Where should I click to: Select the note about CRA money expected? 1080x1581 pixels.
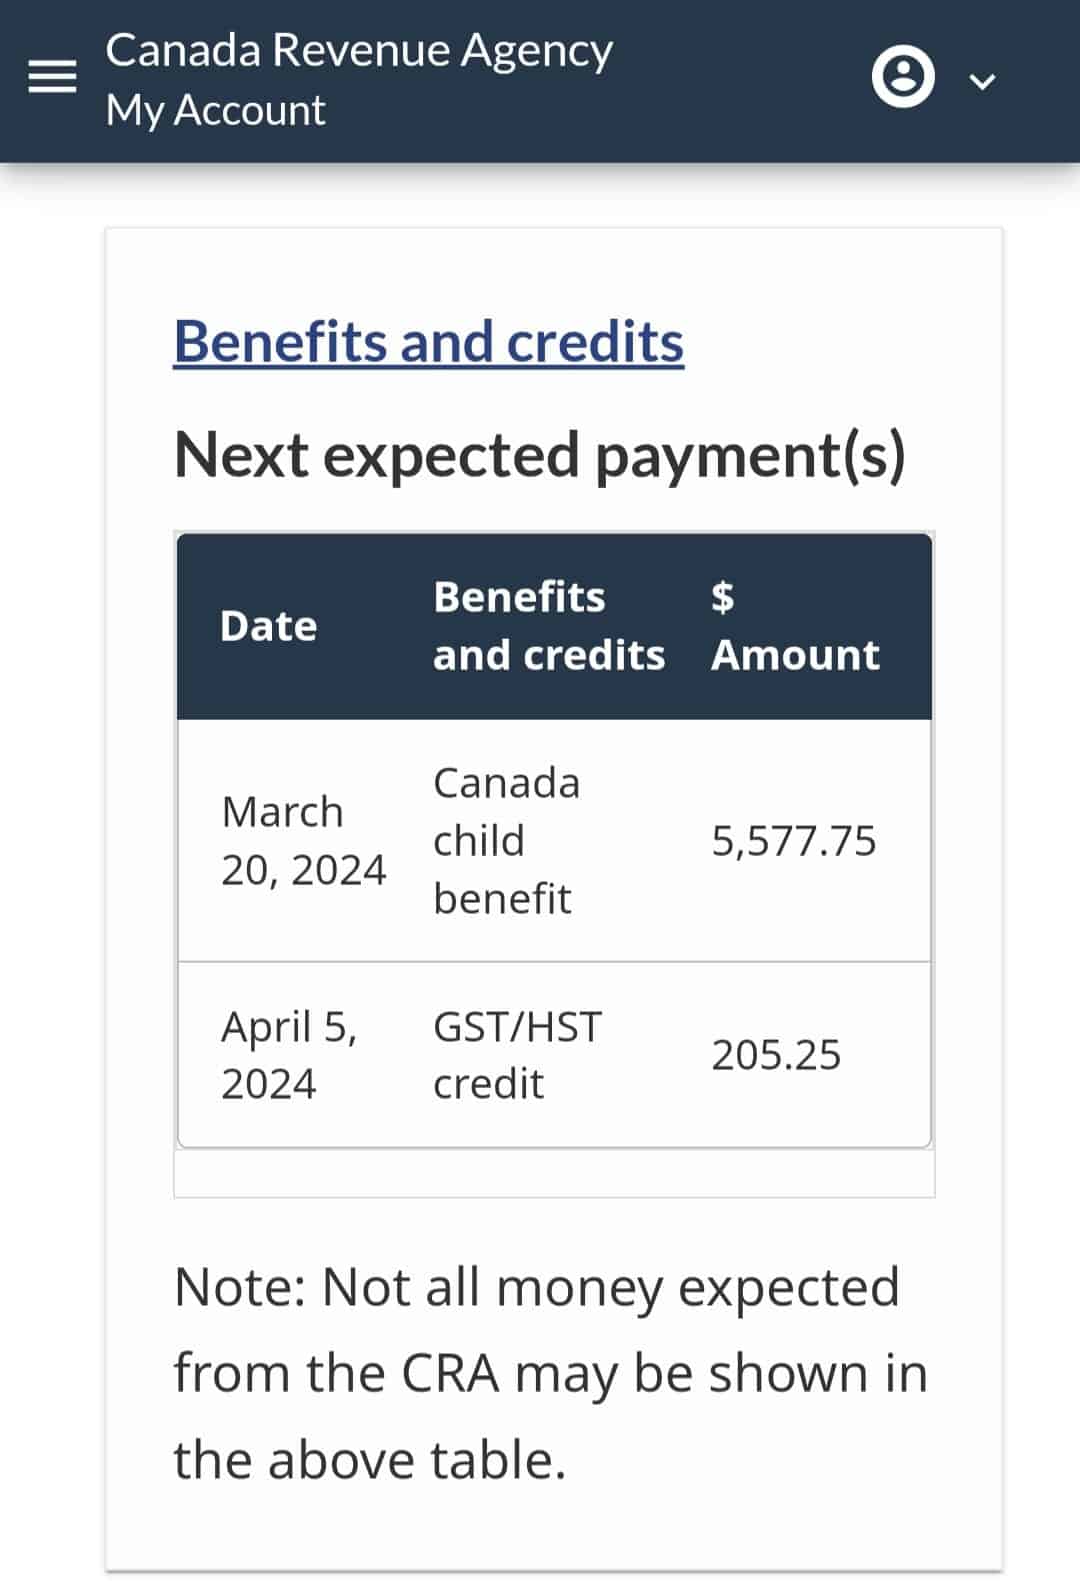[550, 1373]
